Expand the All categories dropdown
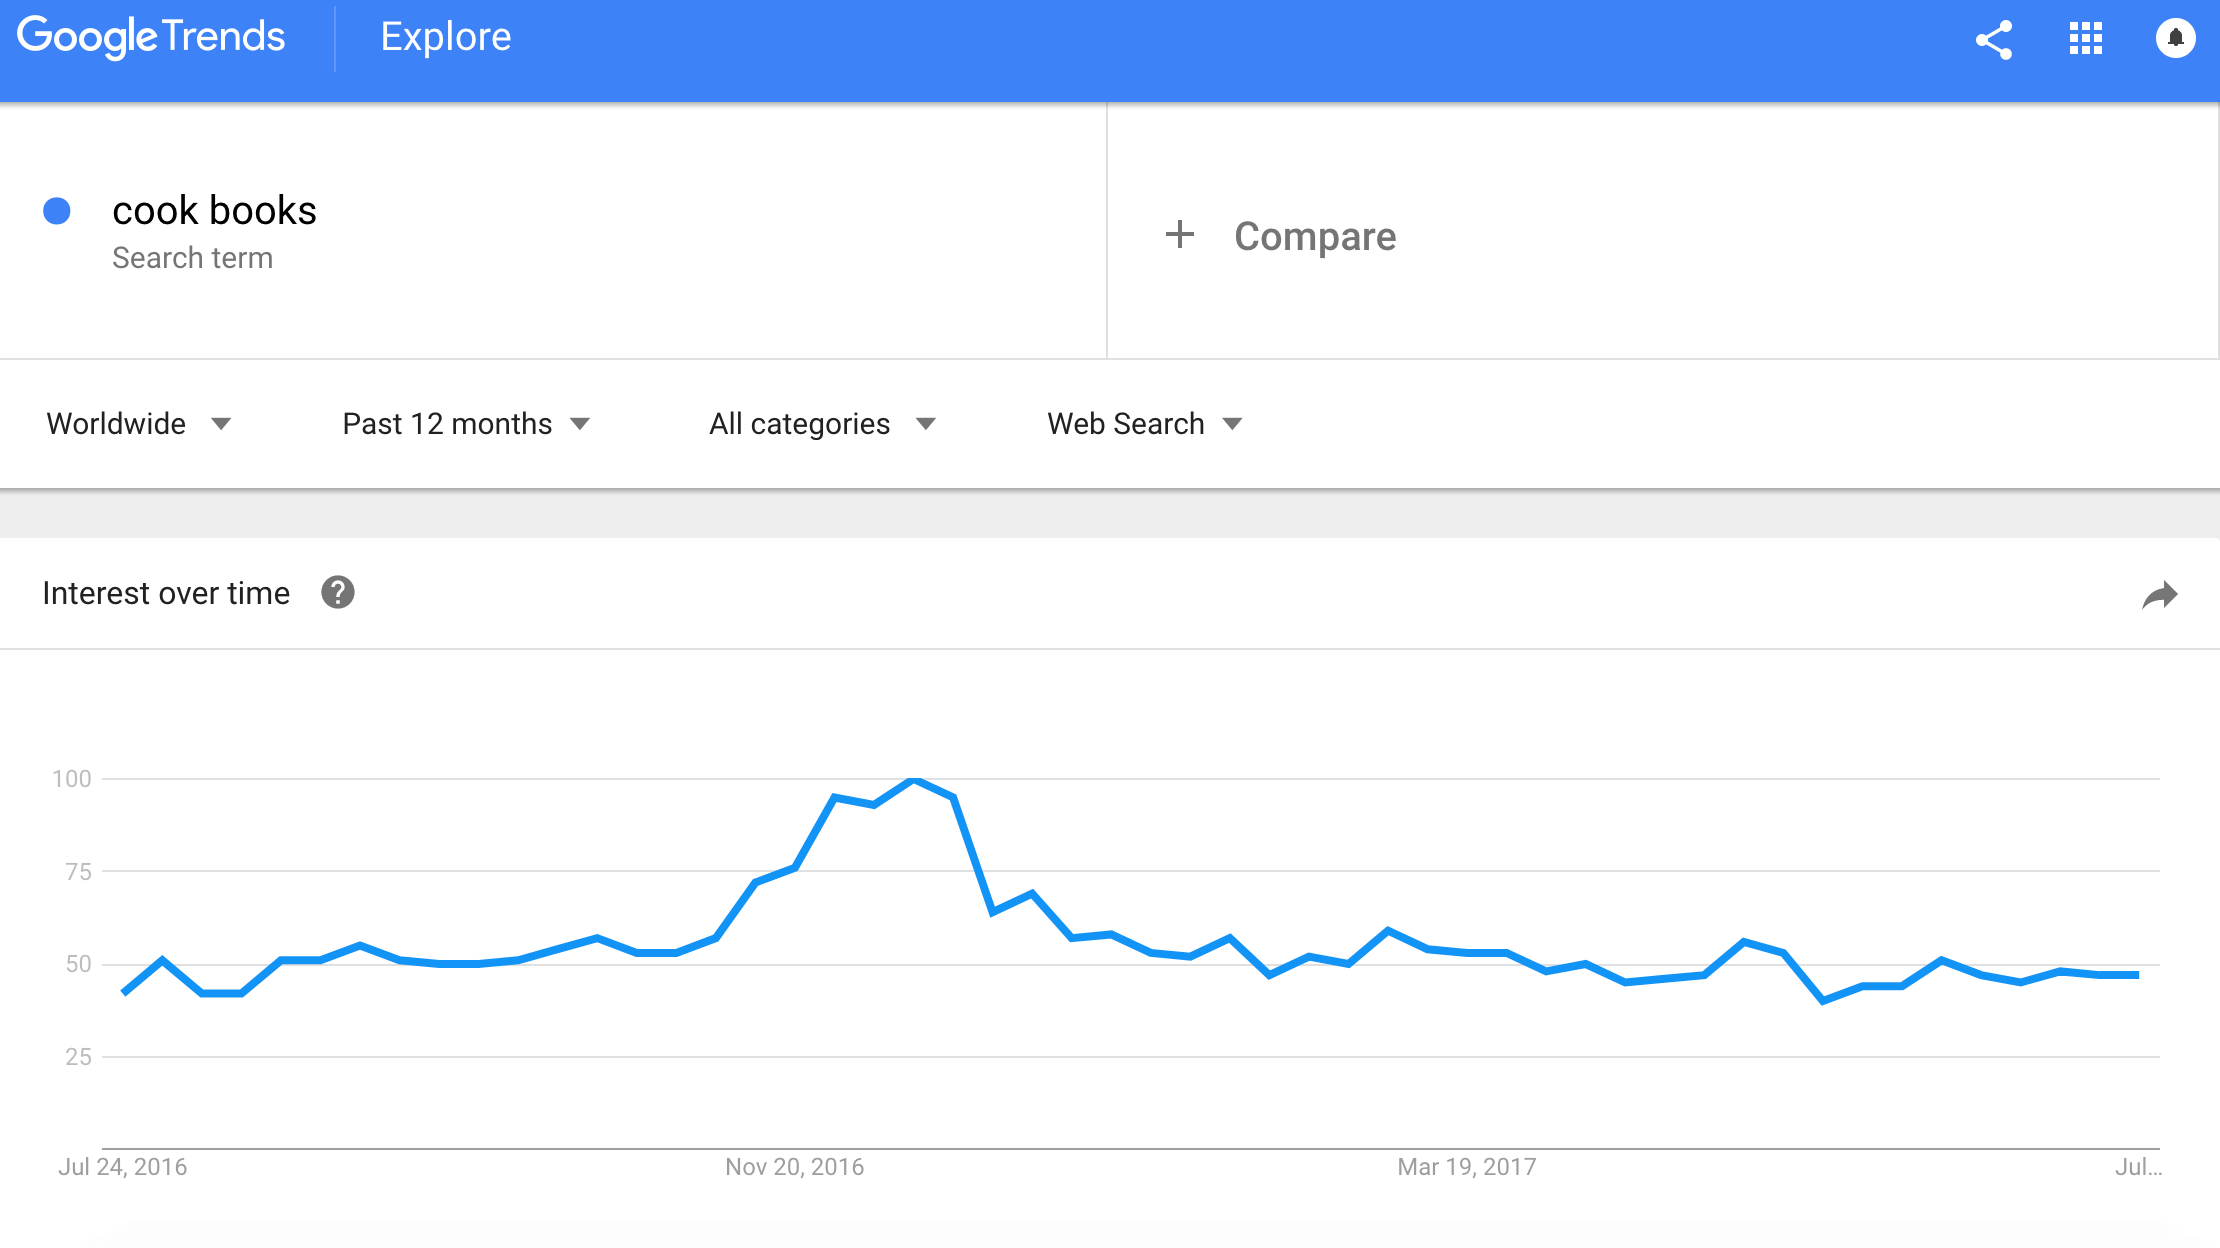 point(822,424)
